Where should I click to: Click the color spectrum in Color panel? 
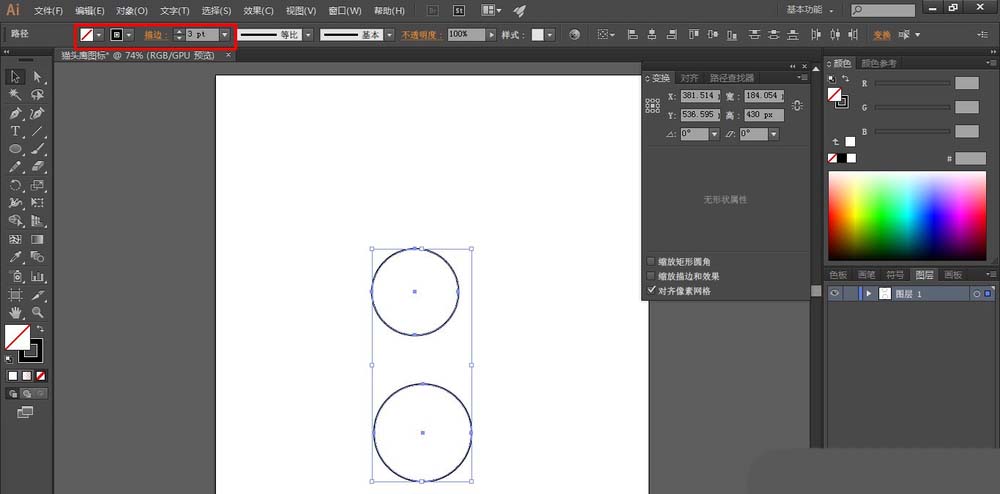[907, 215]
